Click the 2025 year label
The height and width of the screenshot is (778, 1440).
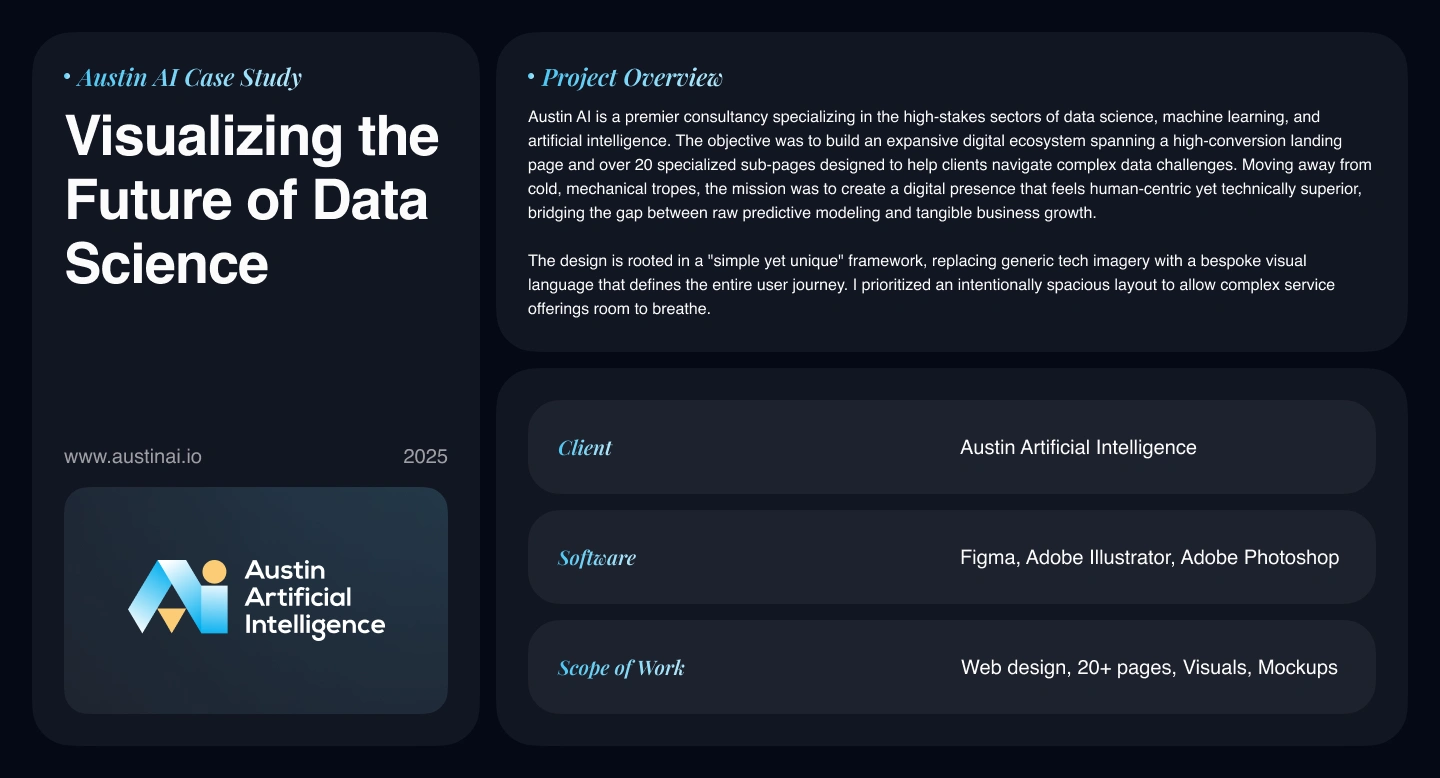425,457
